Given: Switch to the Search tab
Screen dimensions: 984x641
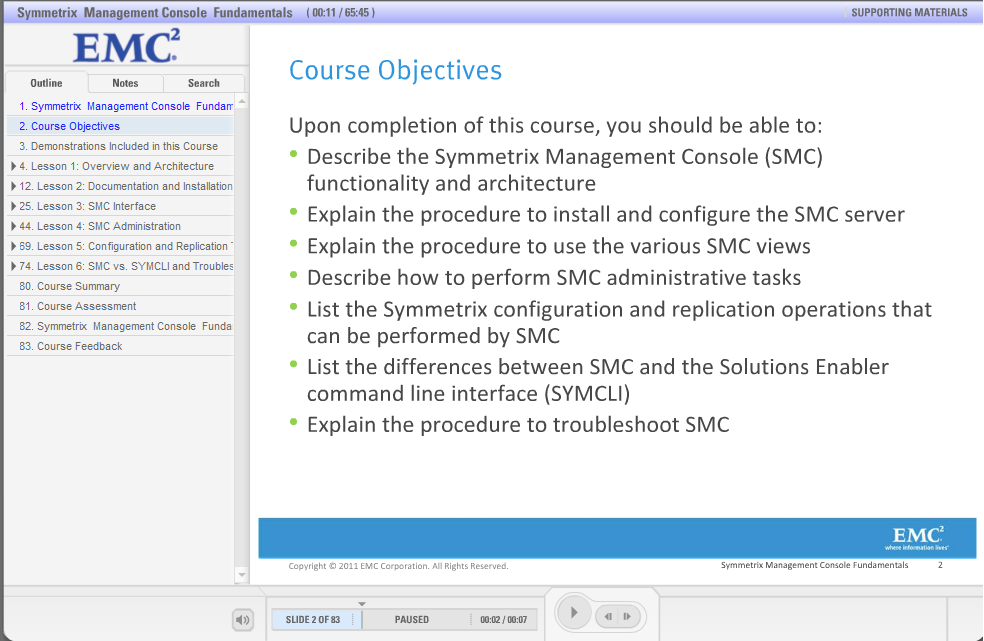Looking at the screenshot, I should pyautogui.click(x=204, y=83).
